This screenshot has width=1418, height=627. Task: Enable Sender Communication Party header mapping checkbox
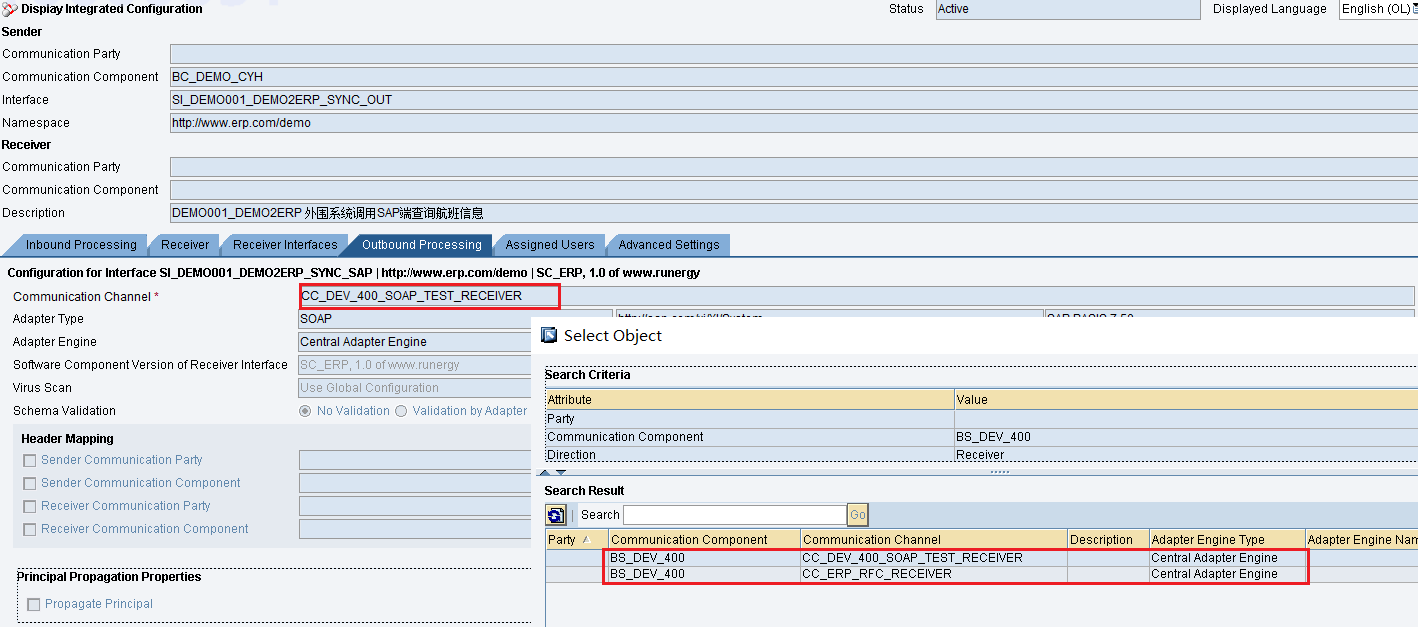pyautogui.click(x=30, y=461)
